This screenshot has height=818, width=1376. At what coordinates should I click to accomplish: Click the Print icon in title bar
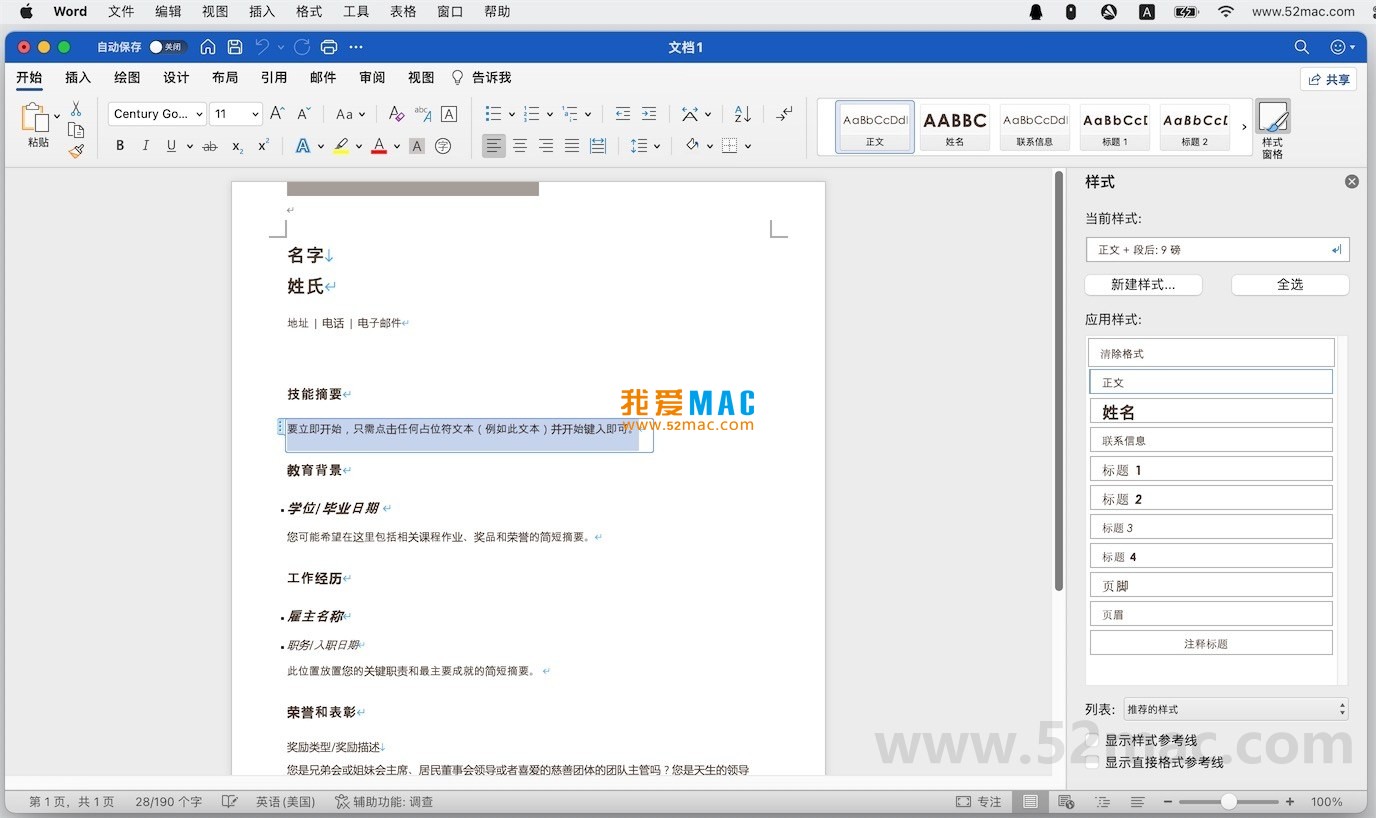tap(329, 47)
